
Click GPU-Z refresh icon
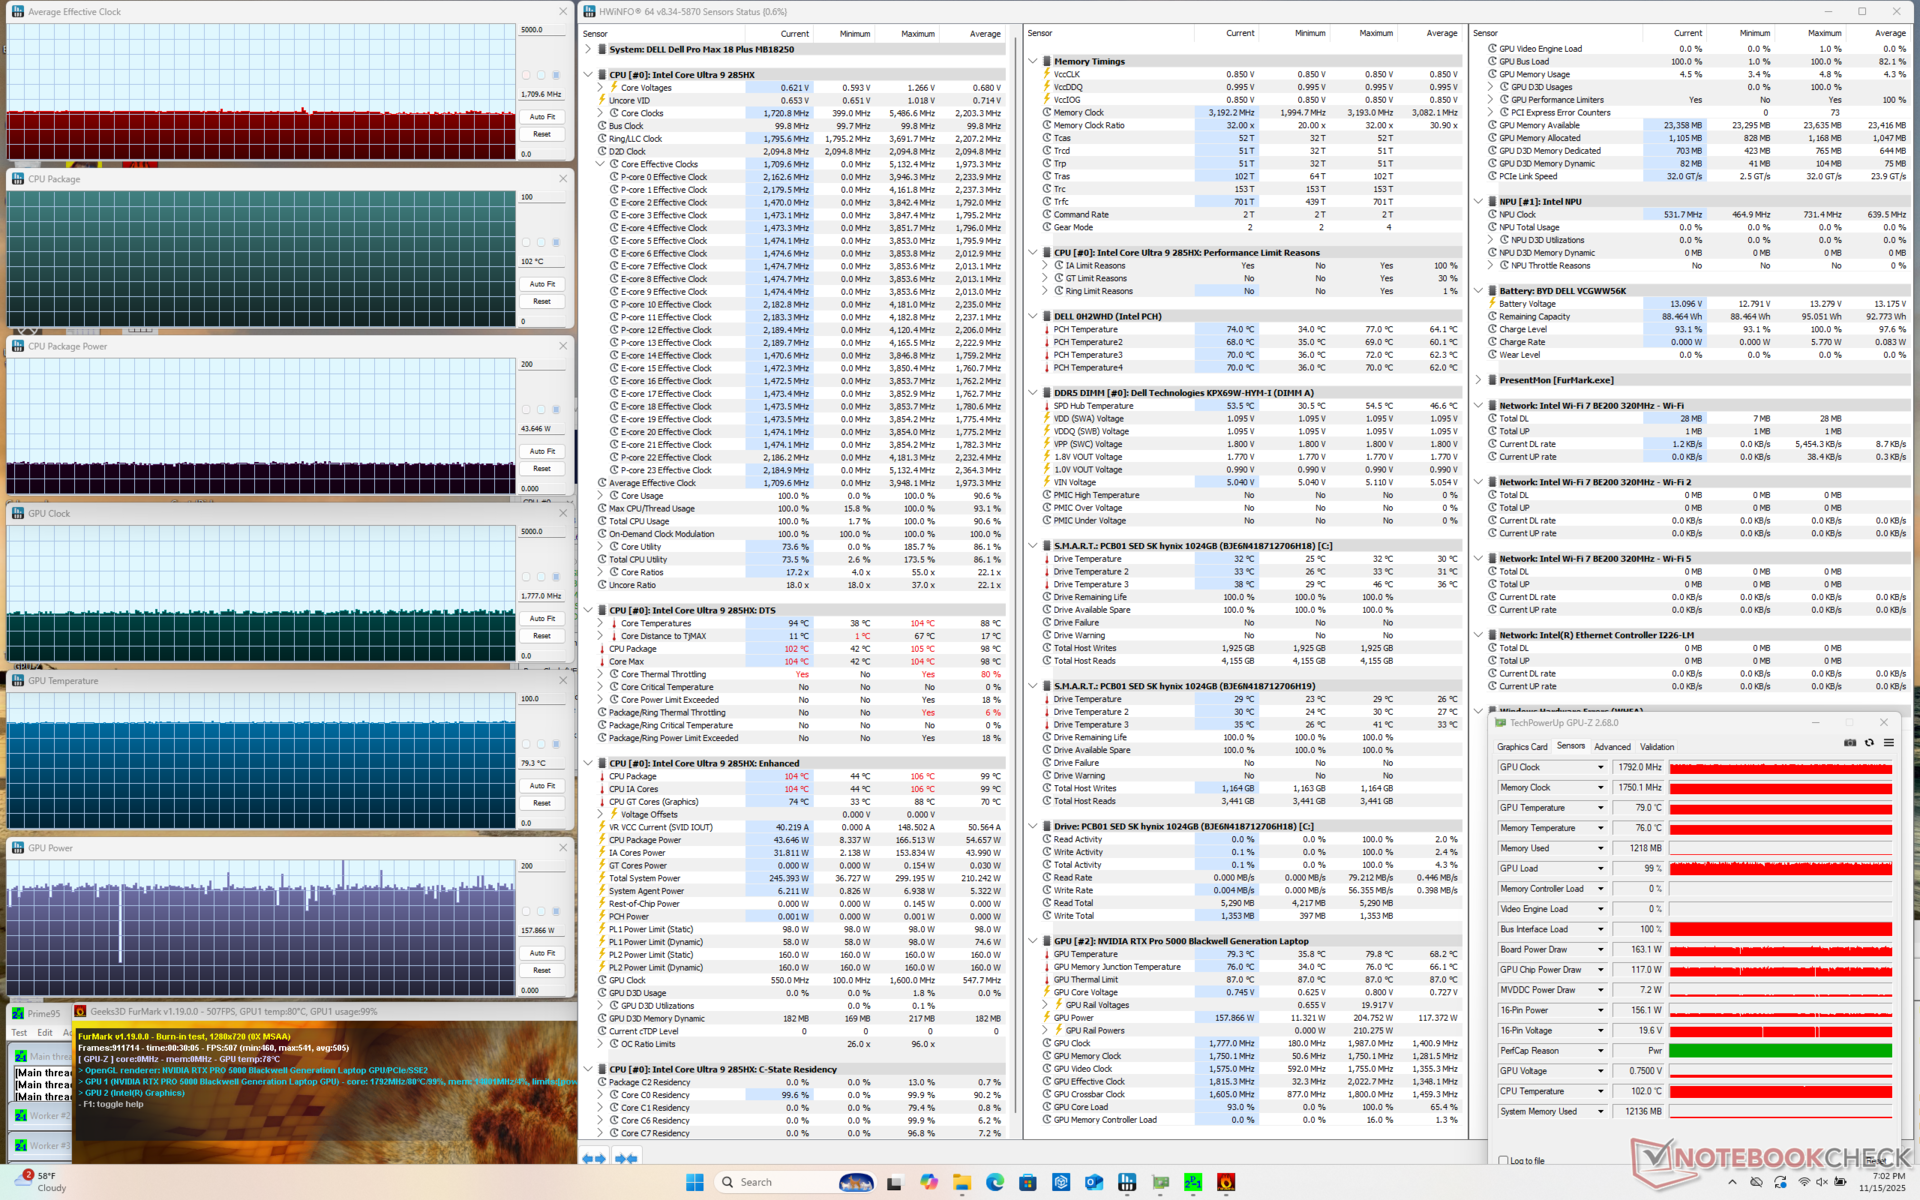[x=1869, y=743]
